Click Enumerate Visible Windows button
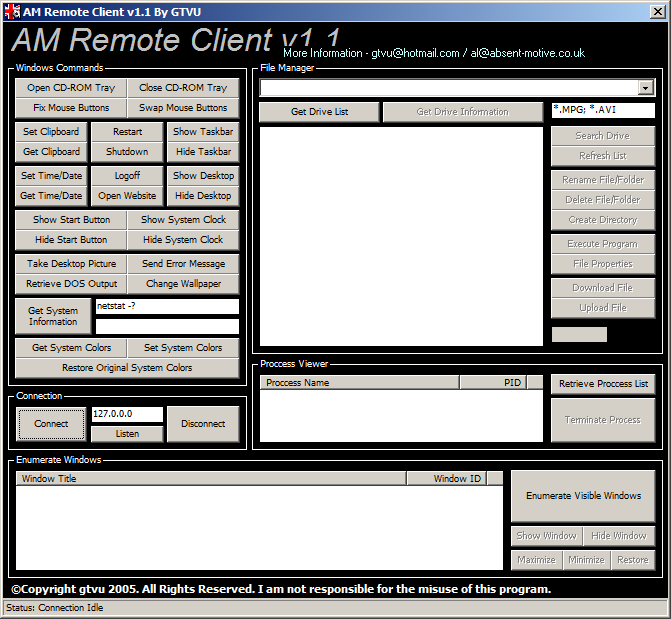Viewport: 671px width, 619px height. point(583,496)
